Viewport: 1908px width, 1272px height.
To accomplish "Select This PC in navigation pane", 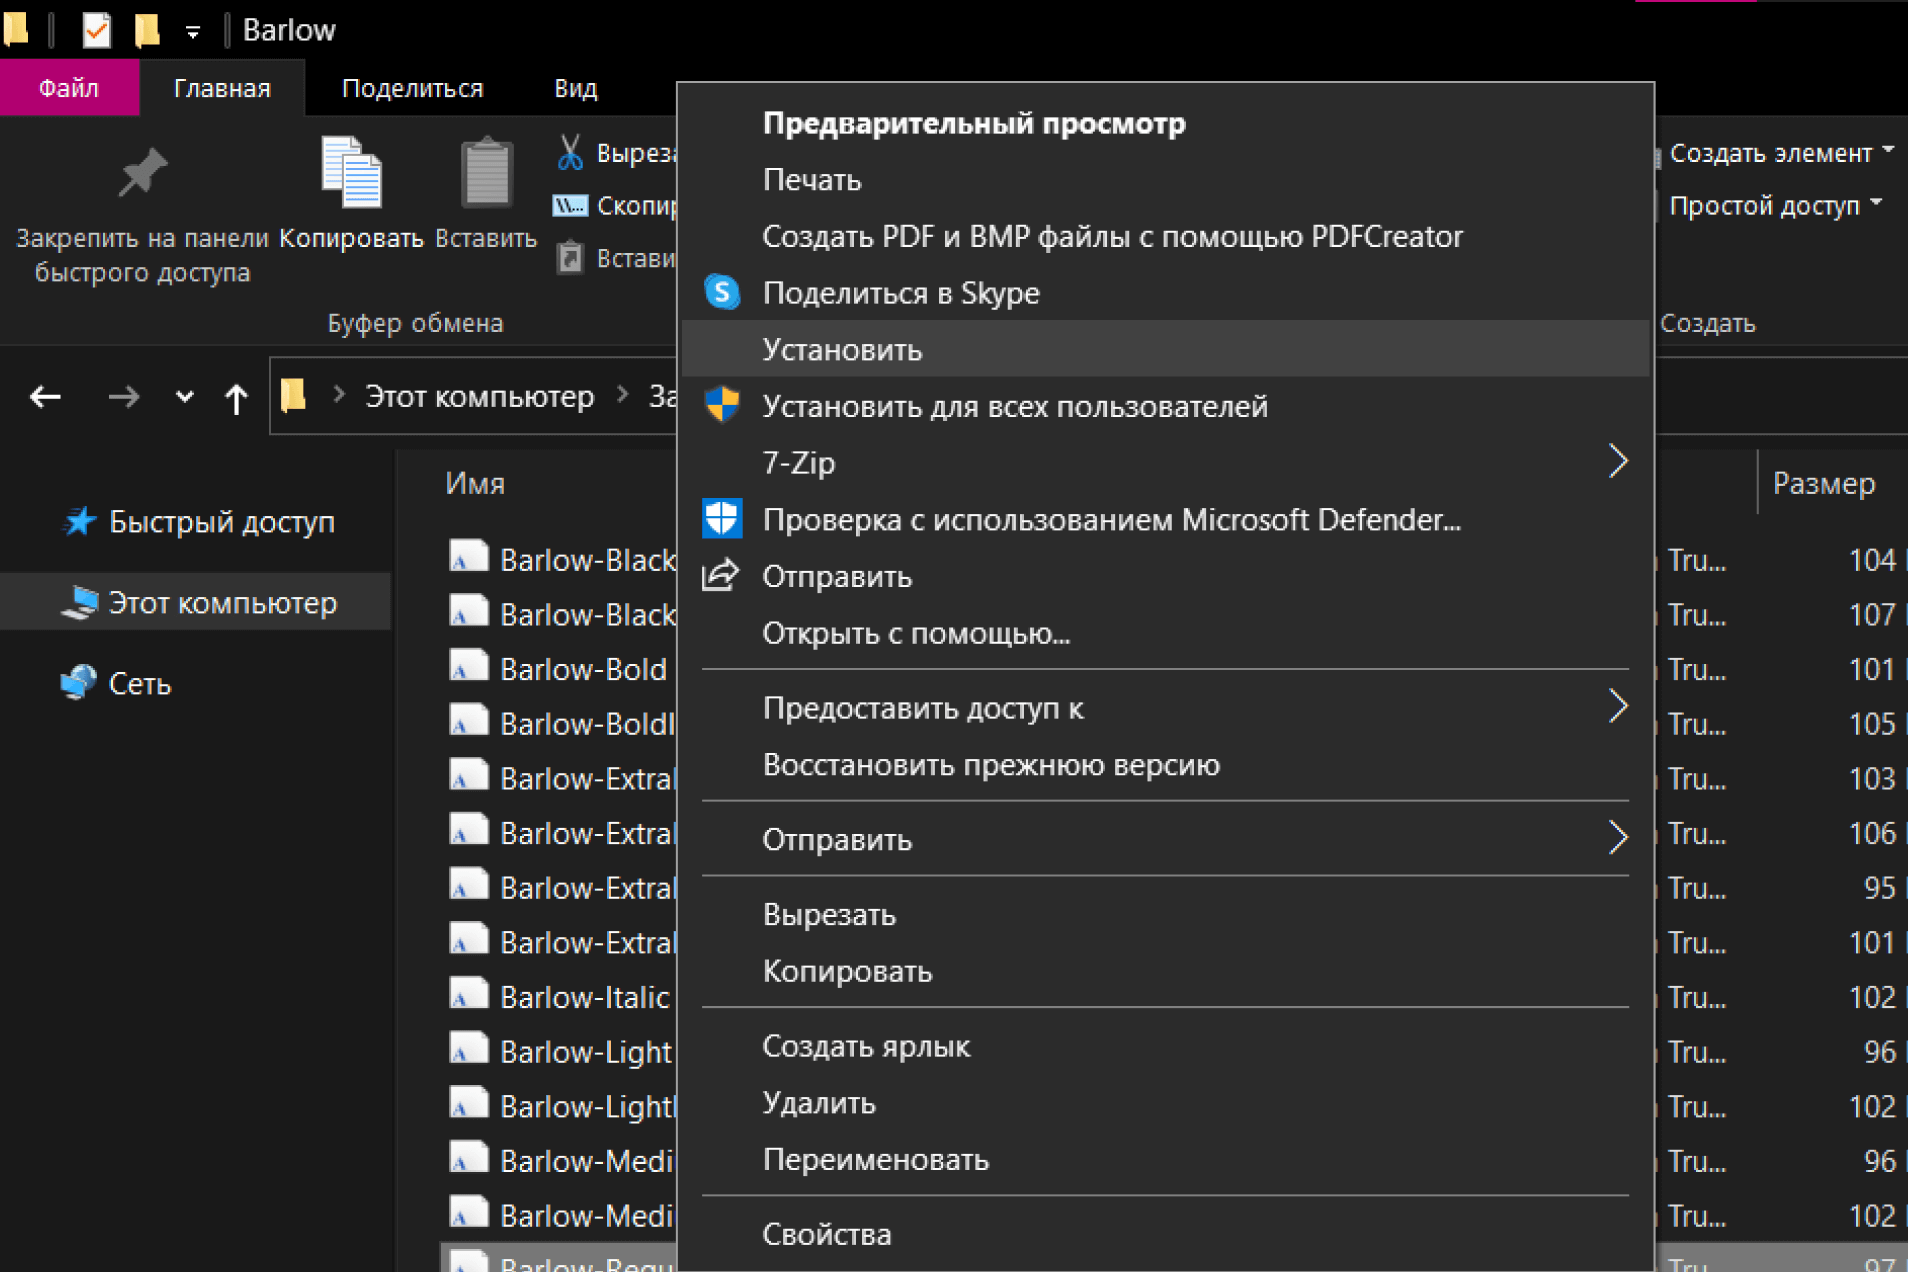I will [x=222, y=603].
